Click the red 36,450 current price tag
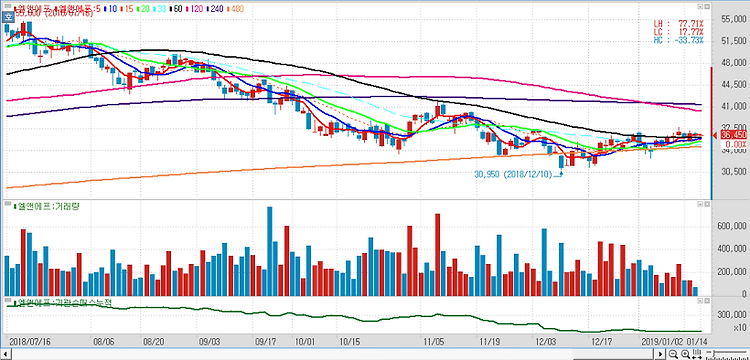The image size is (750, 360). [734, 135]
